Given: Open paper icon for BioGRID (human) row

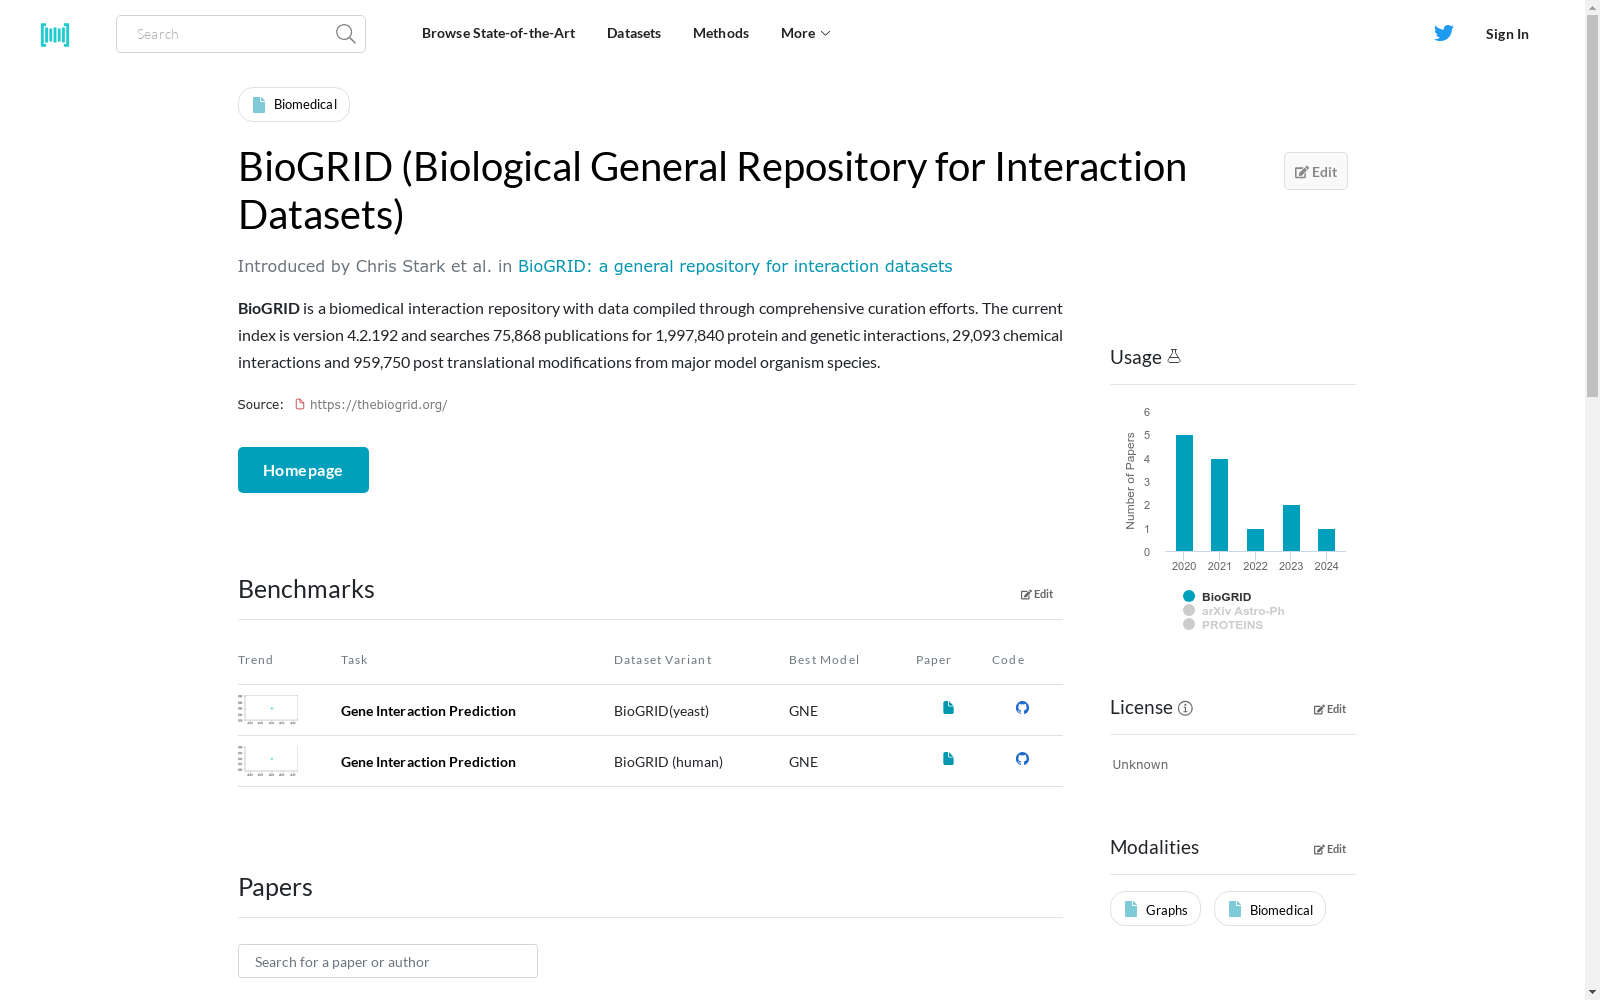Looking at the screenshot, I should [x=948, y=759].
